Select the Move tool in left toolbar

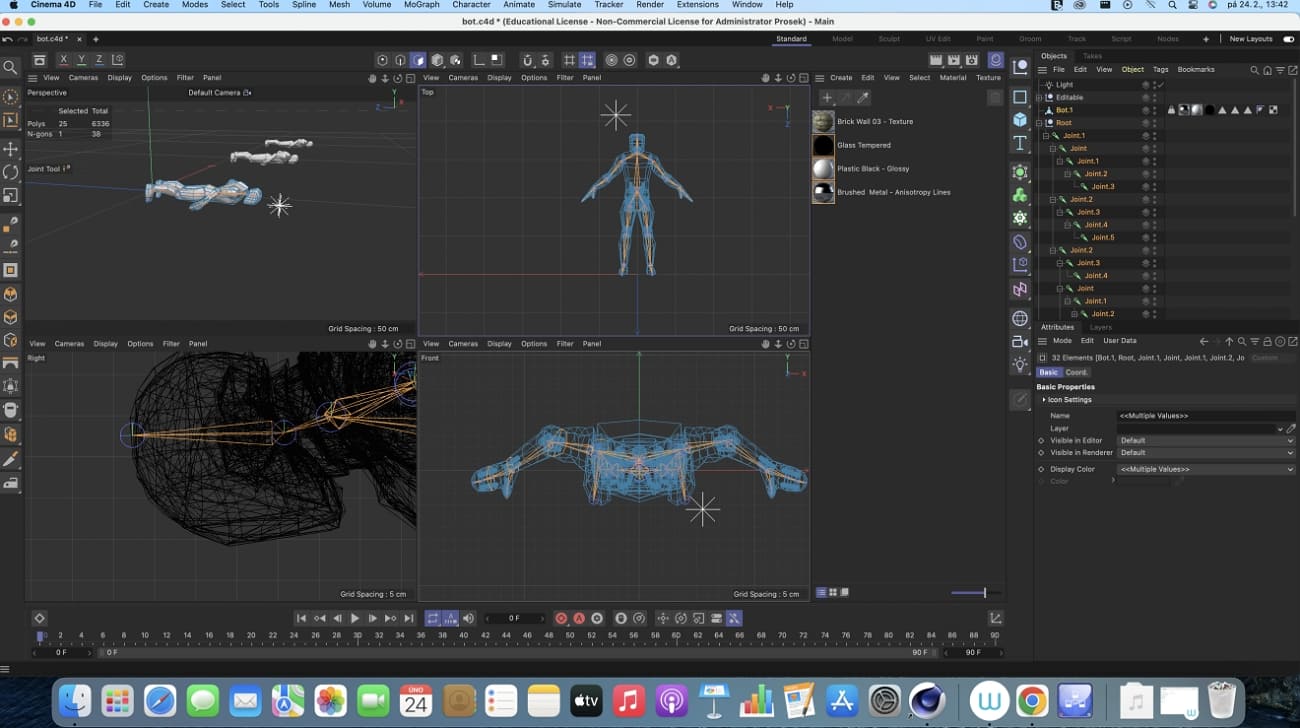(11, 149)
